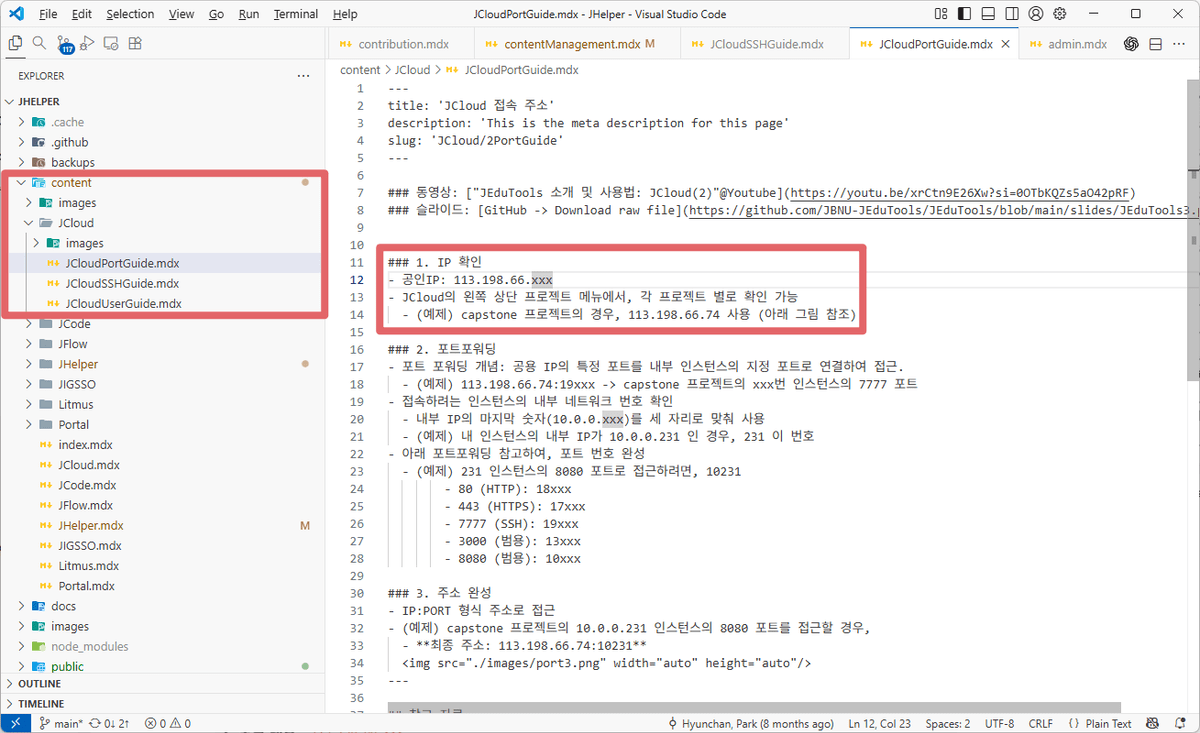Click the main branch indicator in status bar
Image resolution: width=1200 pixels, height=733 pixels.
[60, 722]
